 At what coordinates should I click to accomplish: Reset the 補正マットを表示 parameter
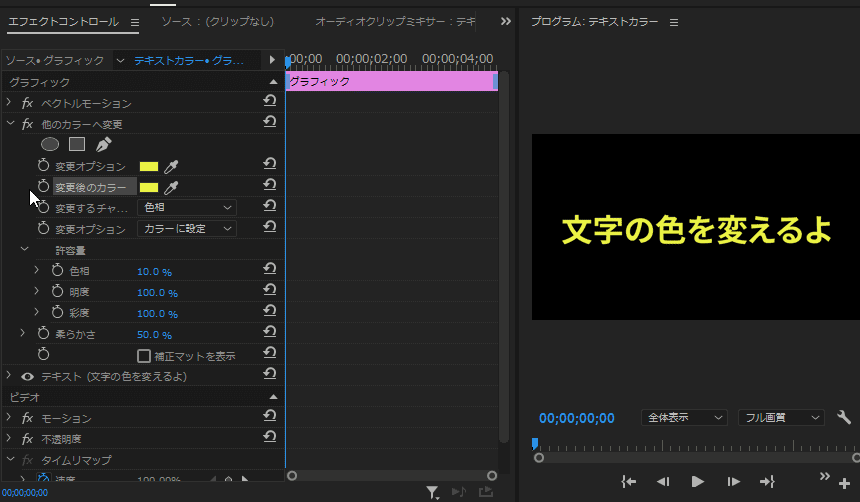point(269,353)
